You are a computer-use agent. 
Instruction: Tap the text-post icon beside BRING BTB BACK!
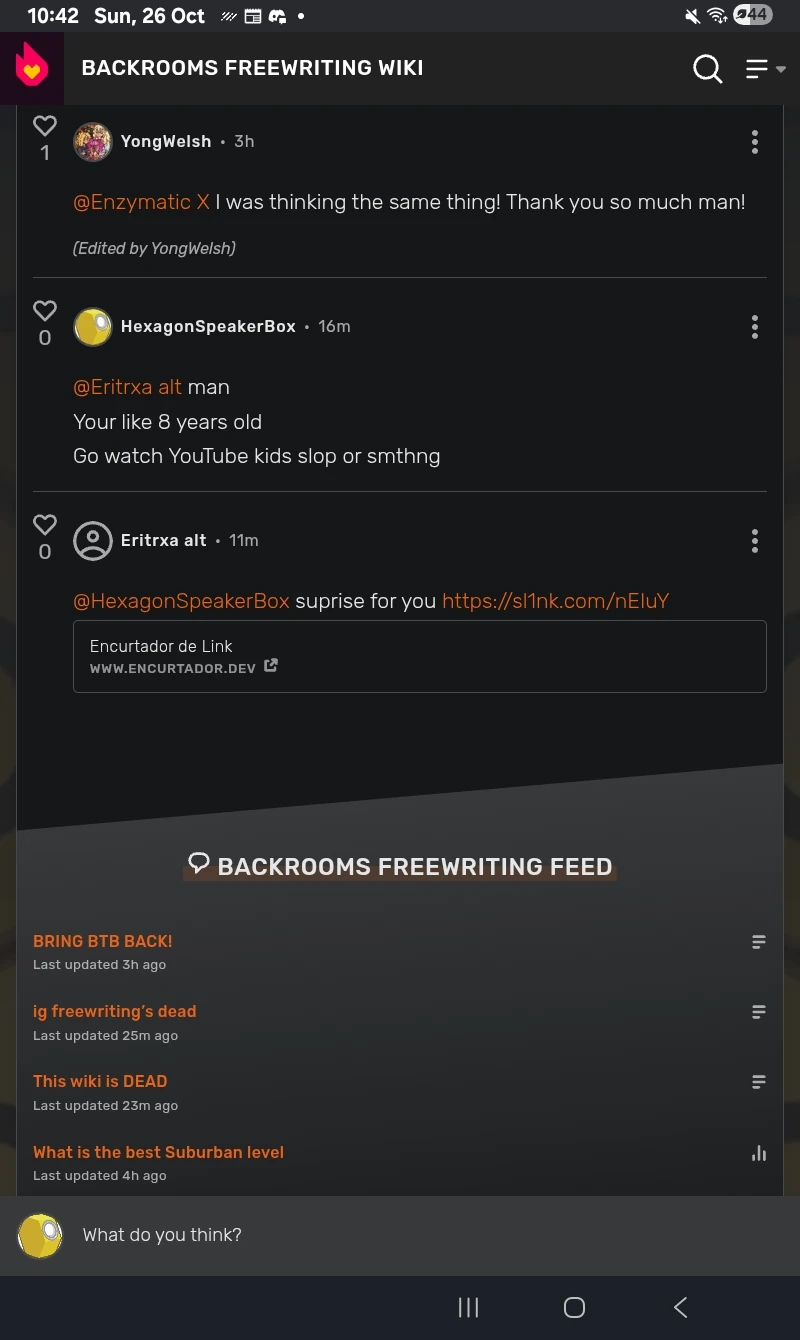pyautogui.click(x=758, y=941)
